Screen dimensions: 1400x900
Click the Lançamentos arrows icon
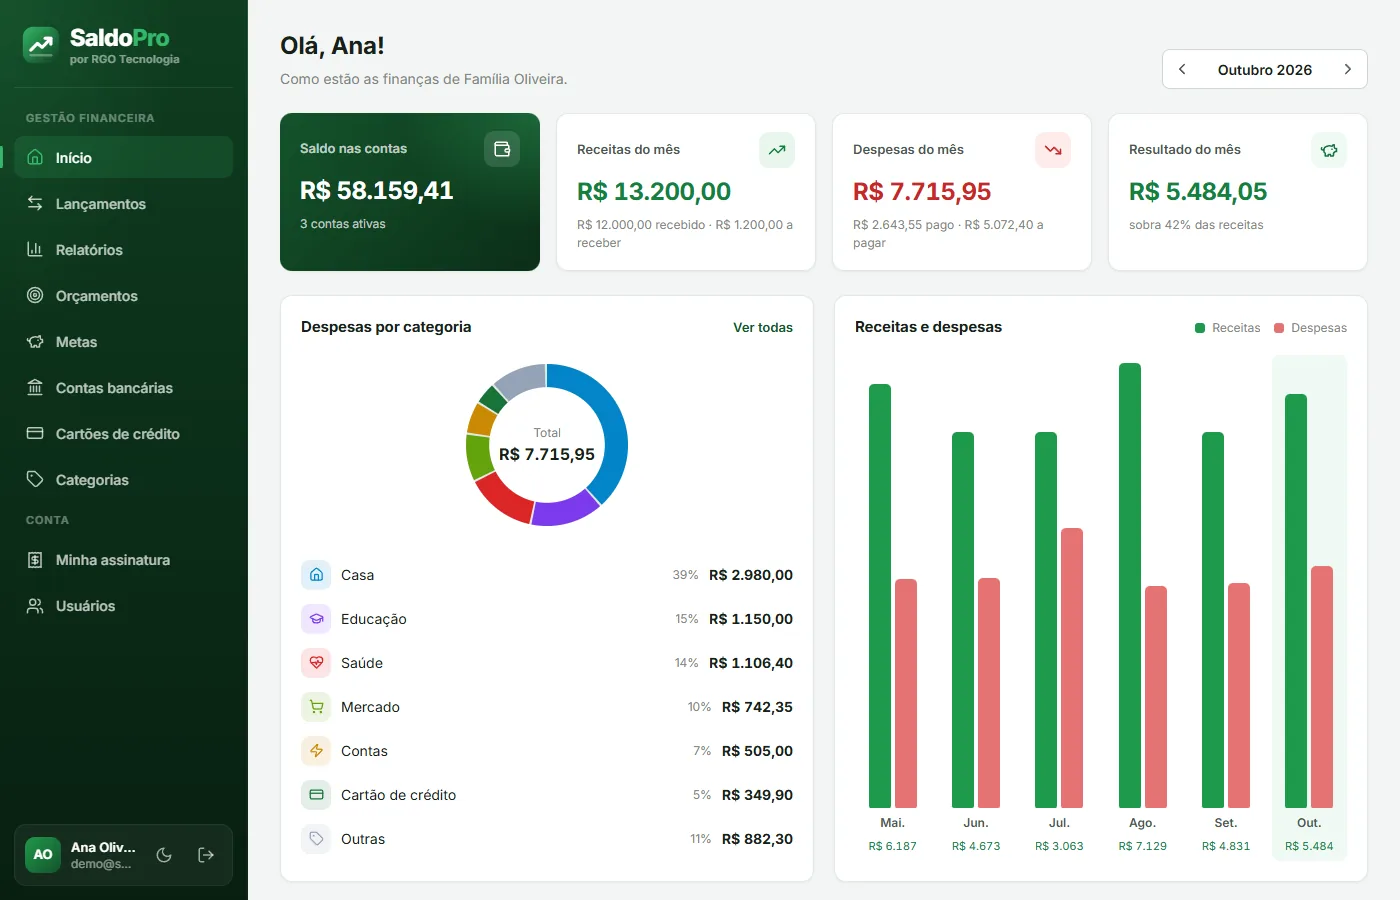tap(35, 203)
